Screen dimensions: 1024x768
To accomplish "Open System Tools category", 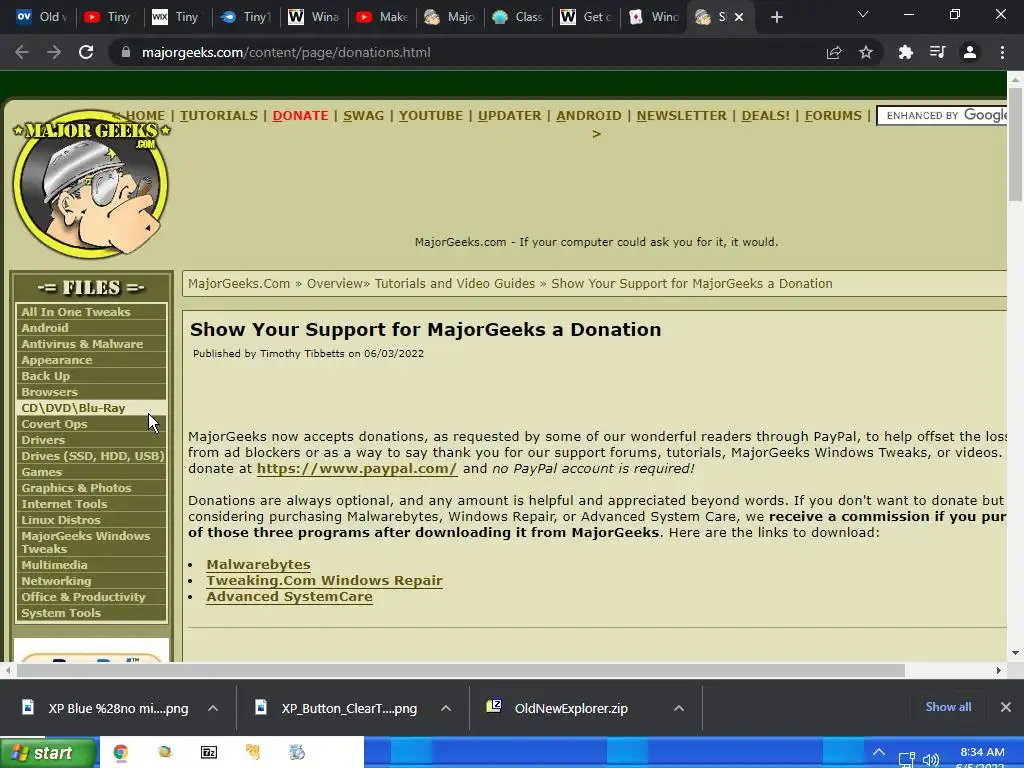I will coord(91,613).
